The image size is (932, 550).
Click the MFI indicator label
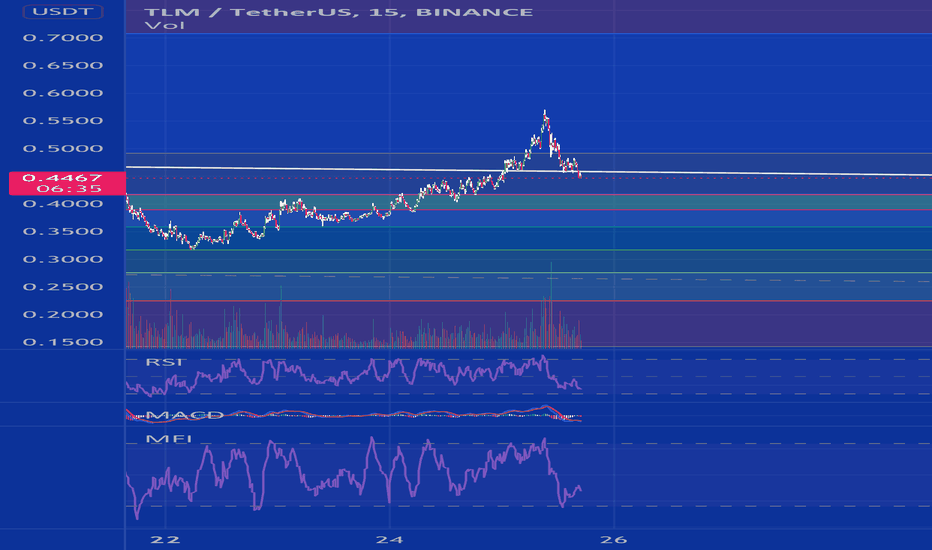[x=169, y=439]
